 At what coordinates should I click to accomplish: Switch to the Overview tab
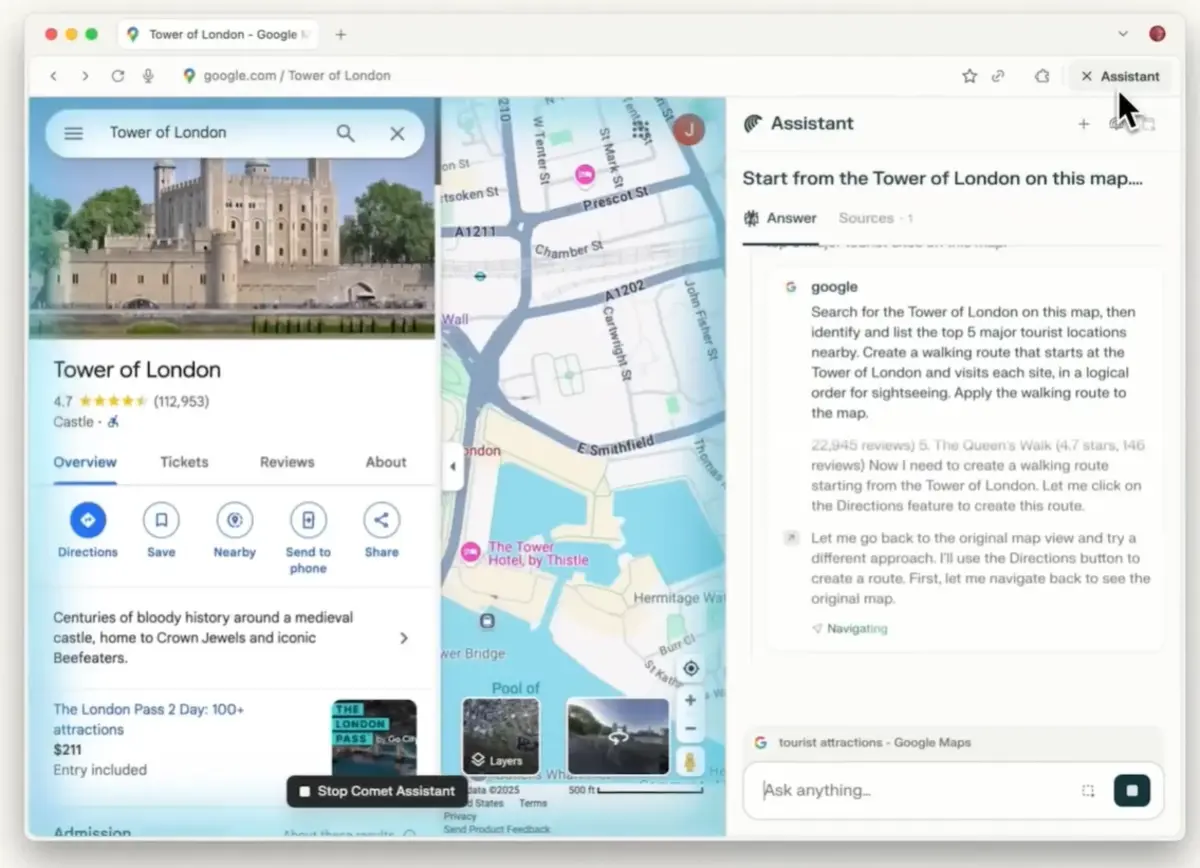(x=85, y=462)
